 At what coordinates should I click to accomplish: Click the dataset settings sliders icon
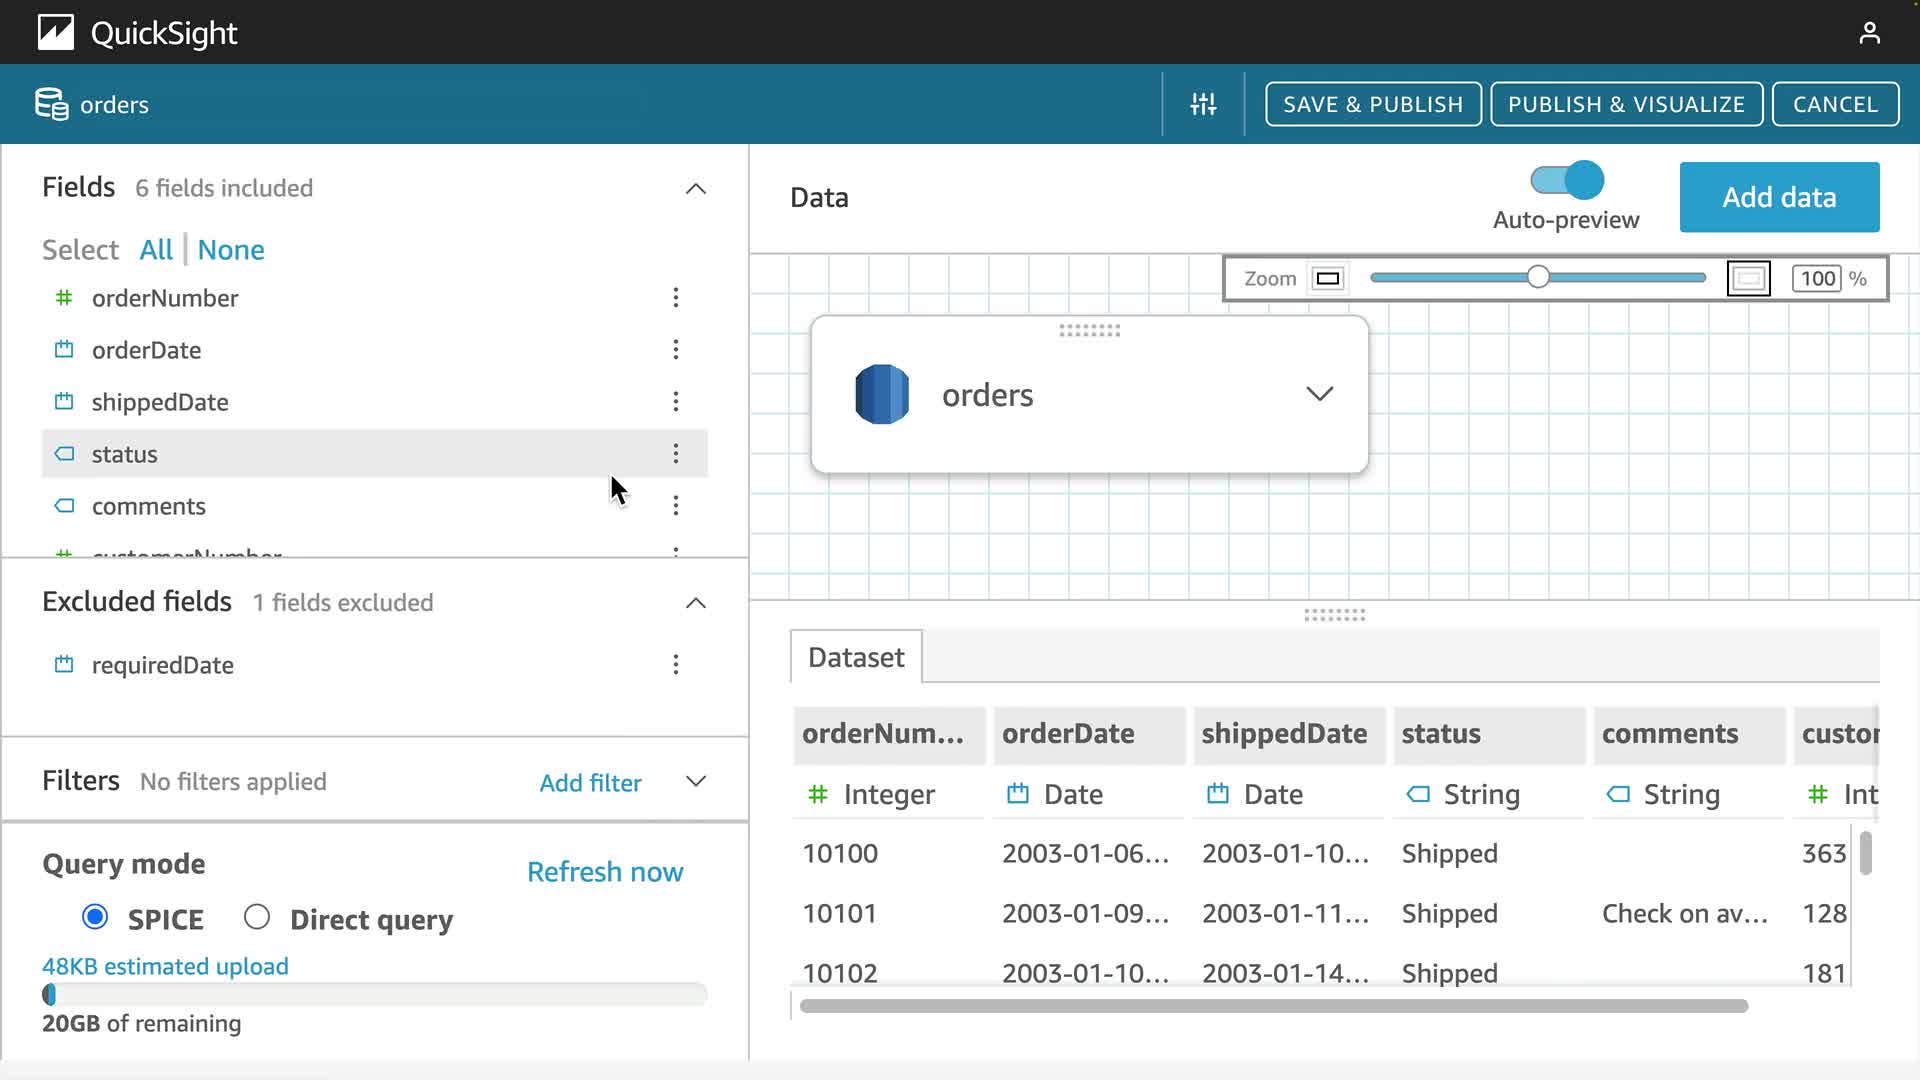tap(1203, 104)
